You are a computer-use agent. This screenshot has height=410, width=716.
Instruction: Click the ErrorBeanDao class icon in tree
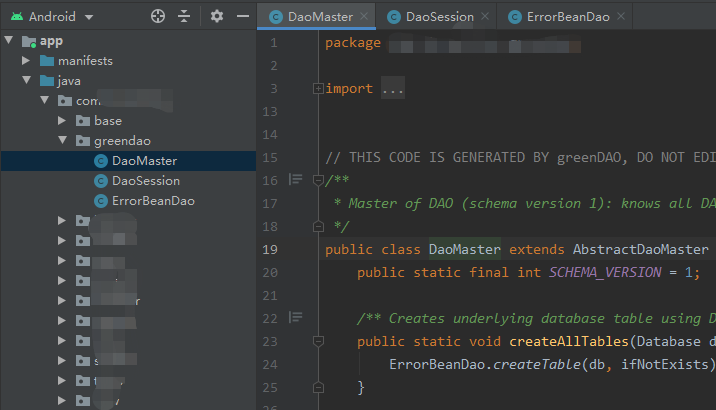(100, 201)
